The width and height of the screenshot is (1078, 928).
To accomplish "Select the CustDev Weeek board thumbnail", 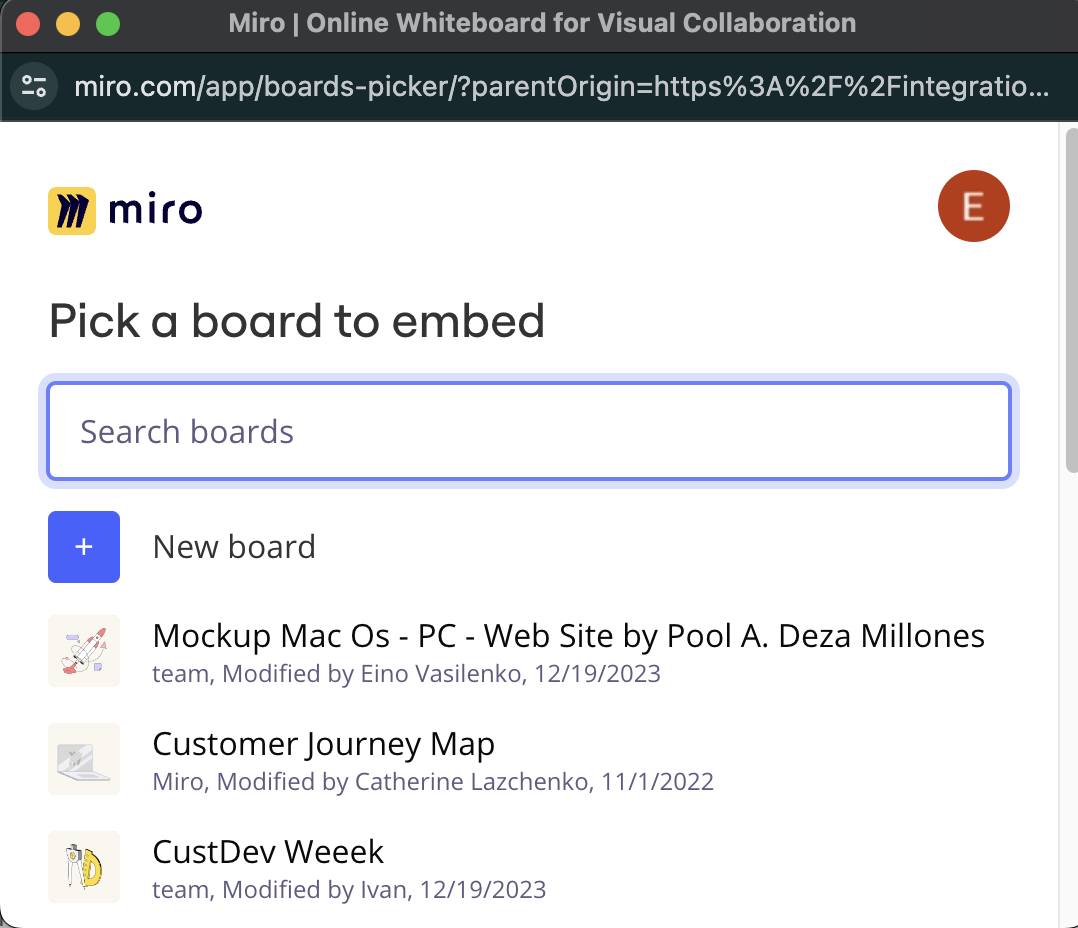I will pos(84,867).
